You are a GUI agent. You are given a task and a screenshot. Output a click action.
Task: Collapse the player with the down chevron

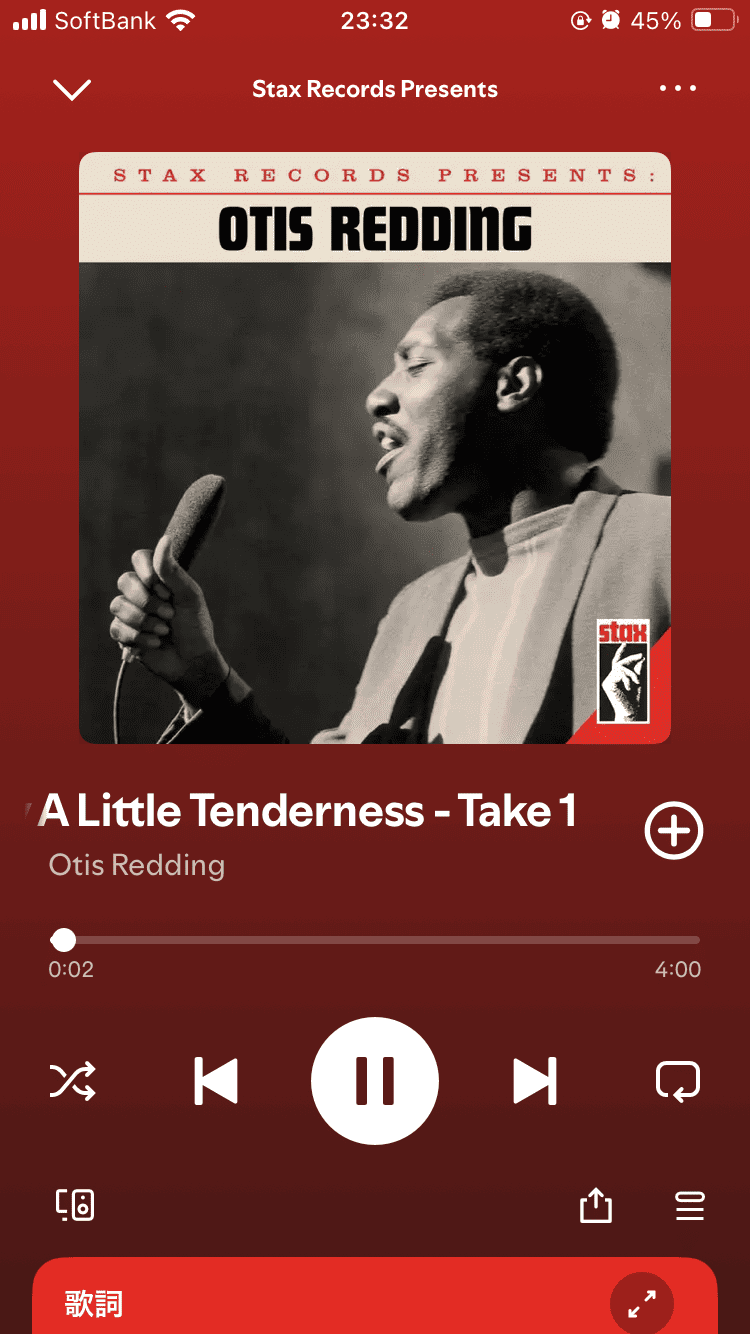[72, 90]
